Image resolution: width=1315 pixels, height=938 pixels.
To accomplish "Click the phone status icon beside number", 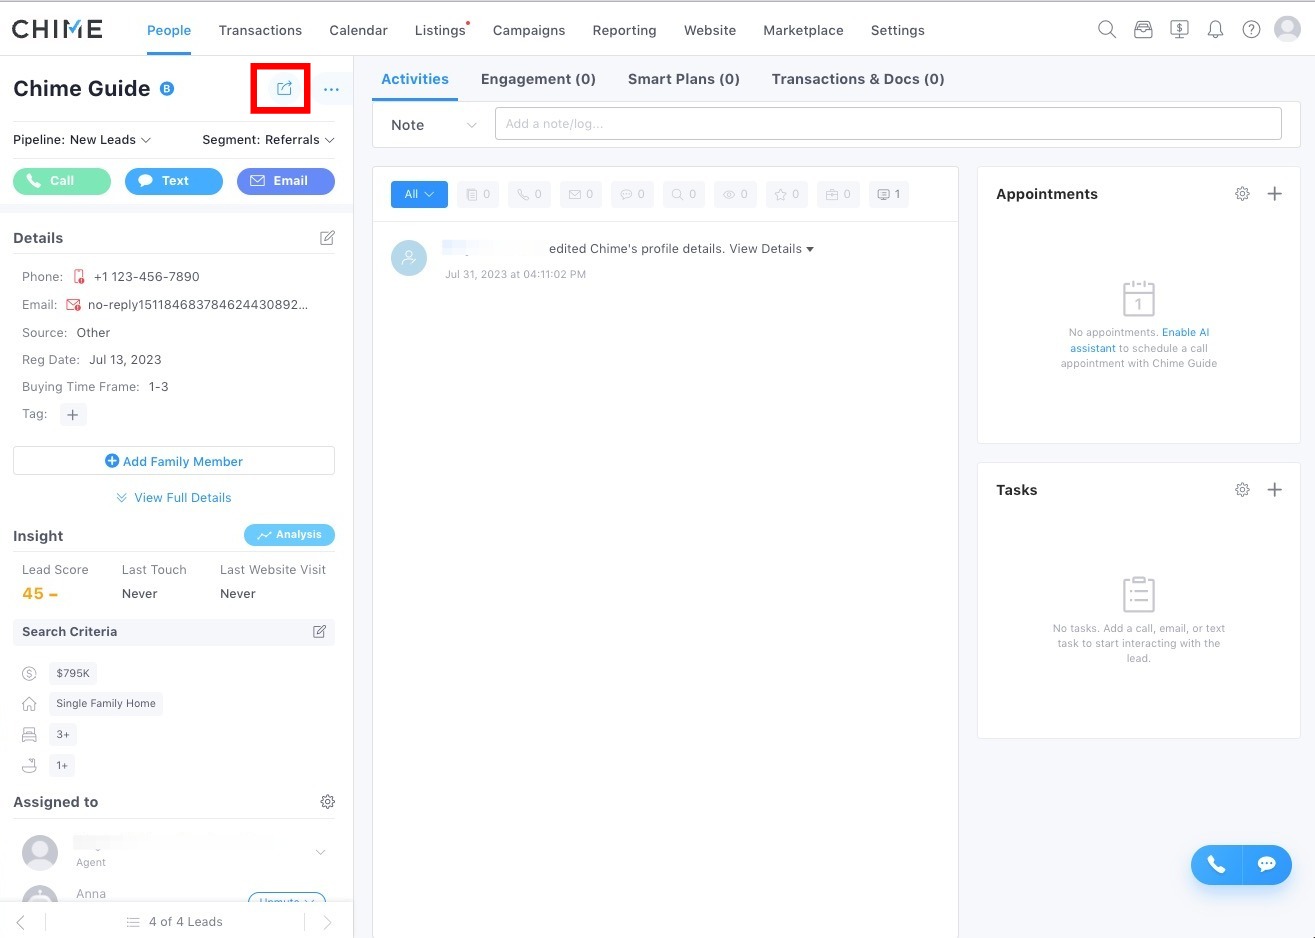I will [79, 277].
